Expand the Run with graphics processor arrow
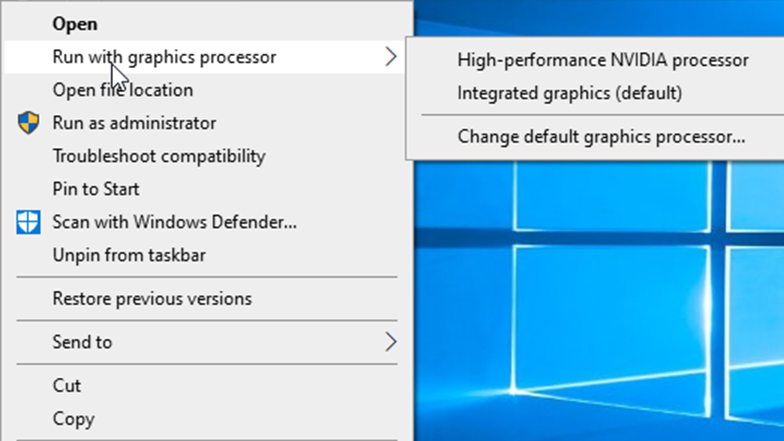784x441 pixels. 390,57
